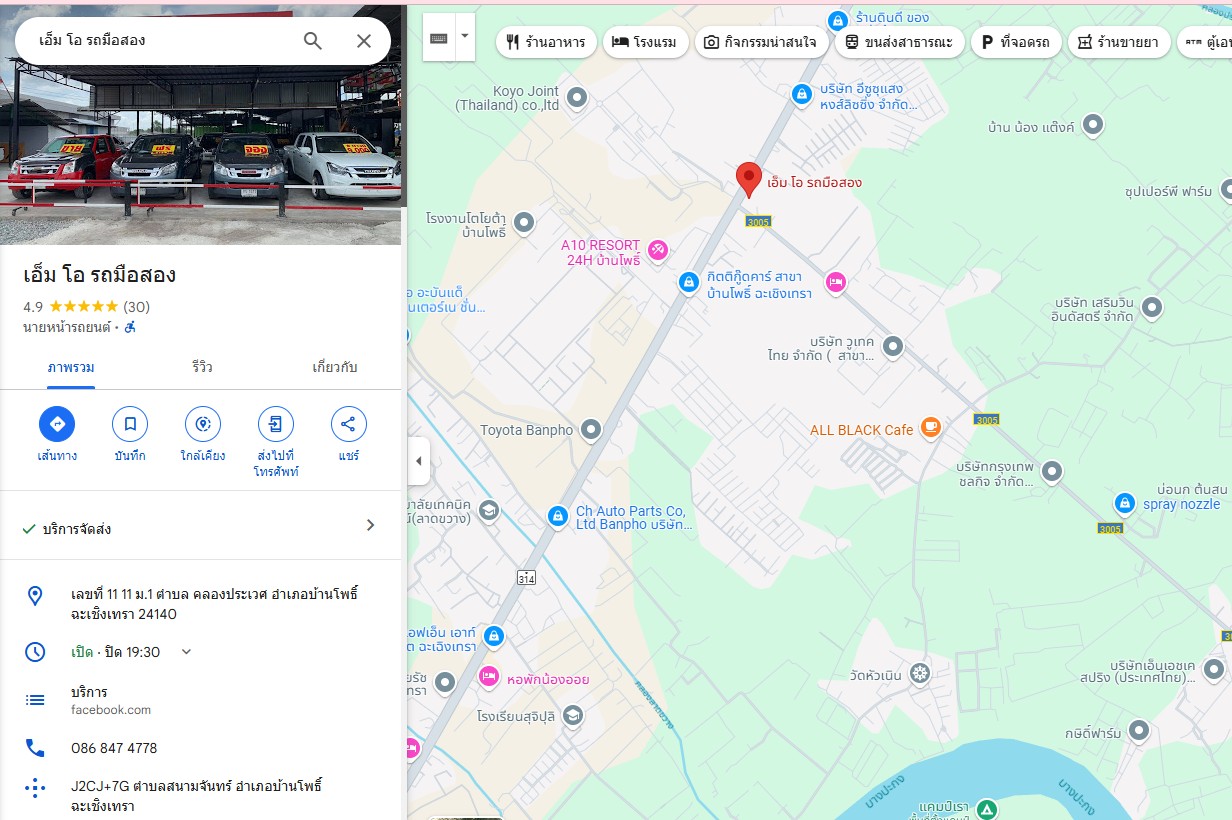Clear search with the X icon
This screenshot has height=820, width=1232.
pyautogui.click(x=364, y=41)
